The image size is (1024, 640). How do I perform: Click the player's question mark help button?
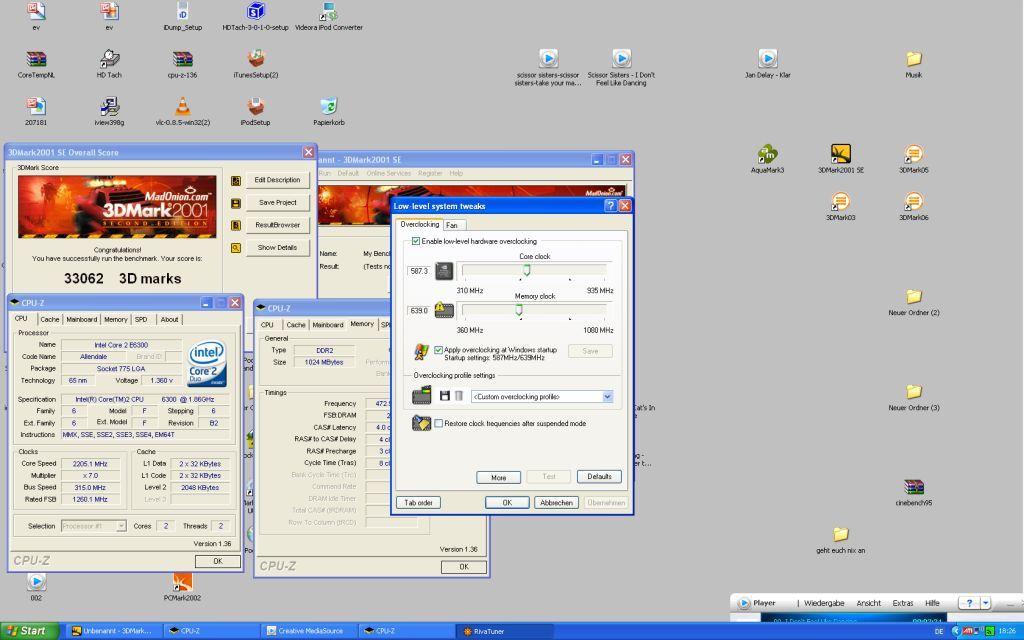pyautogui.click(x=969, y=603)
